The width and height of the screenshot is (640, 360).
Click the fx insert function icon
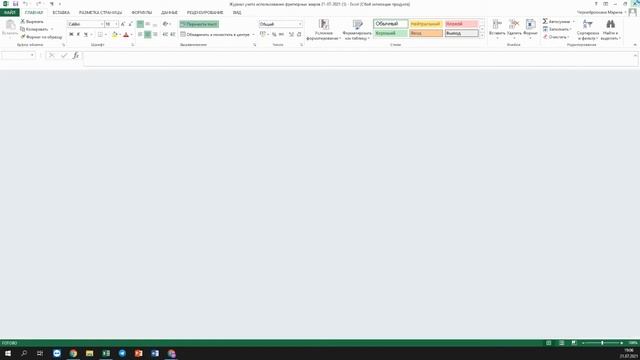coord(76,55)
